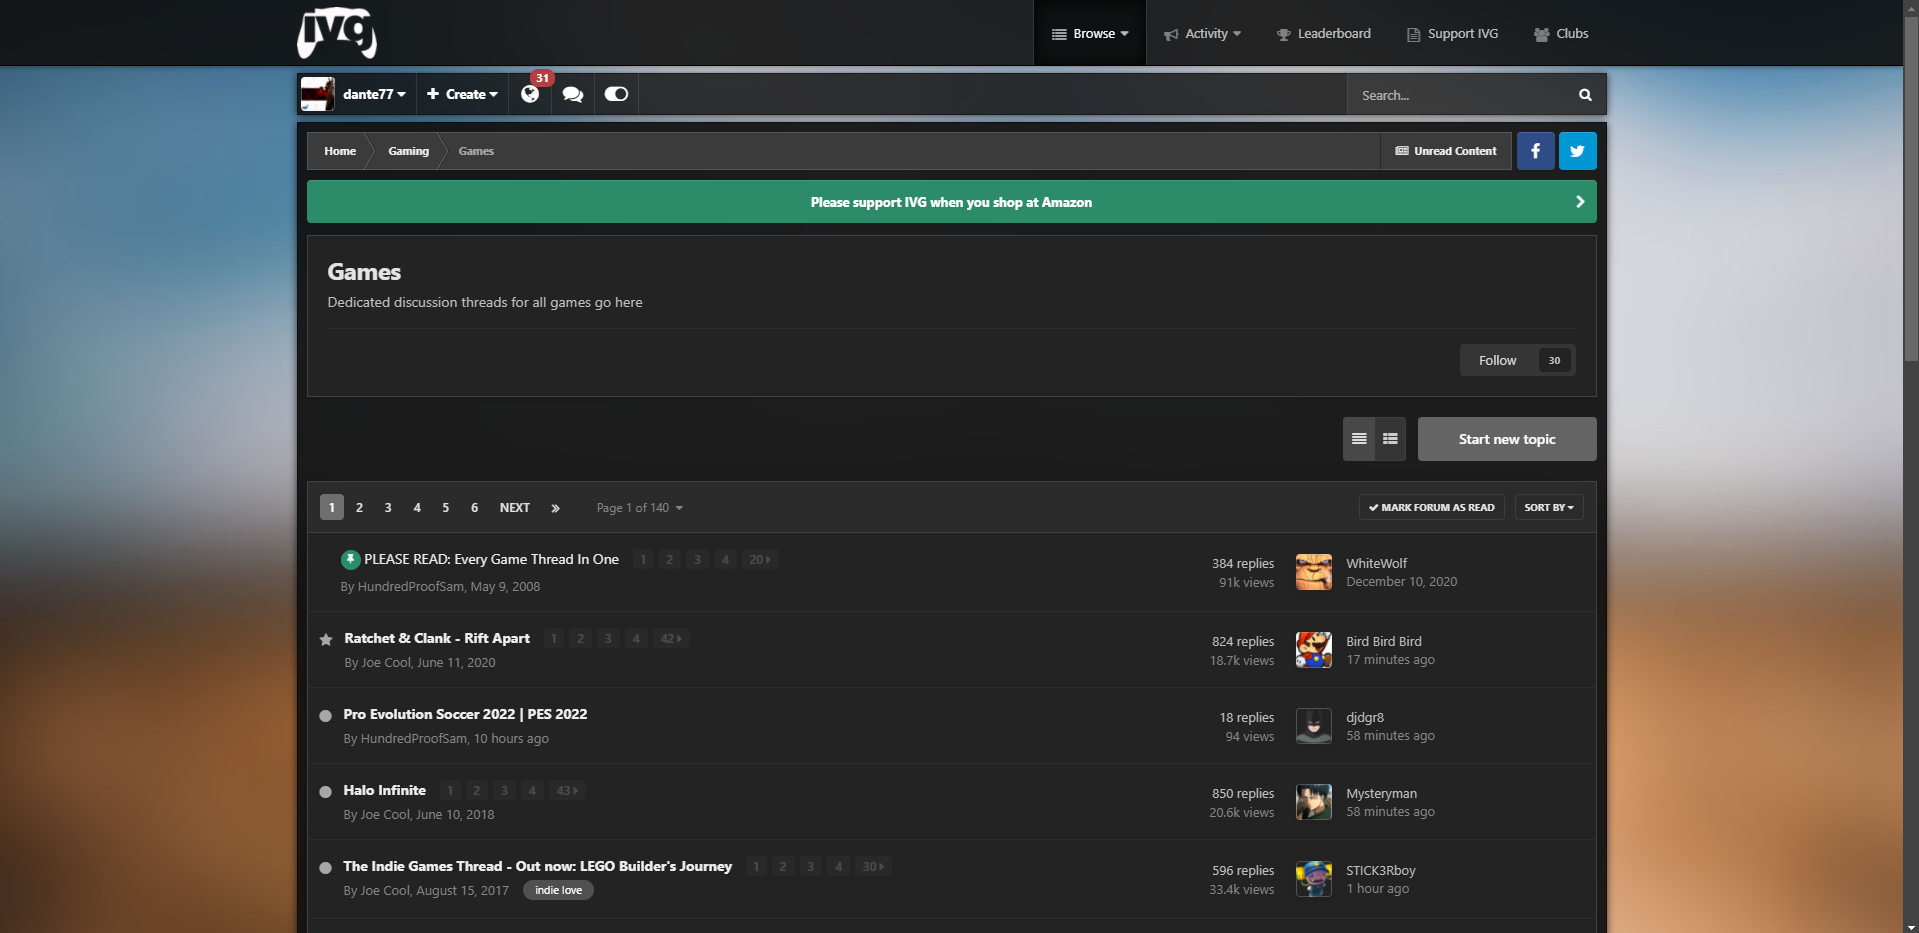Switch to condensed list view icon

pos(1359,439)
